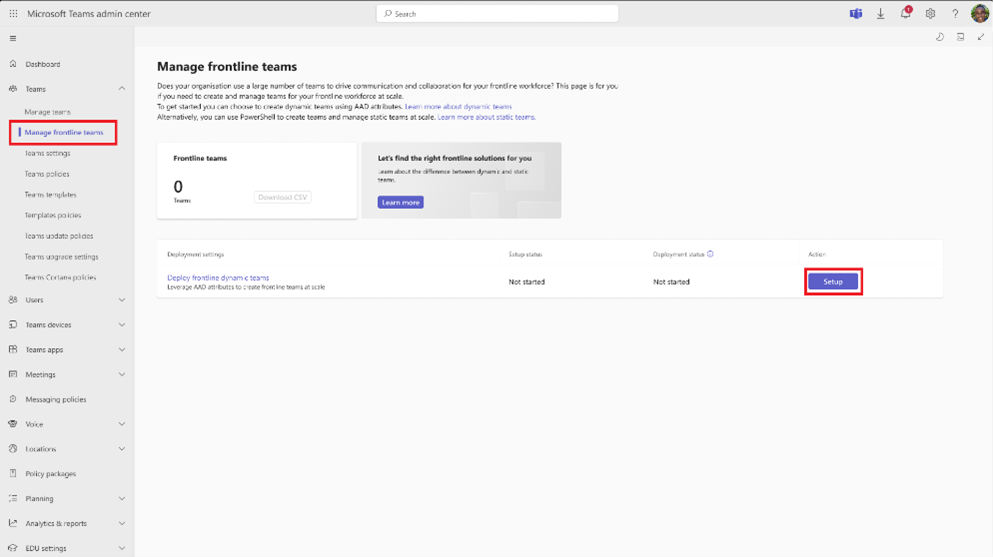Image resolution: width=993 pixels, height=557 pixels.
Task: Collapse the navigation hamburger menu
Action: [13, 39]
